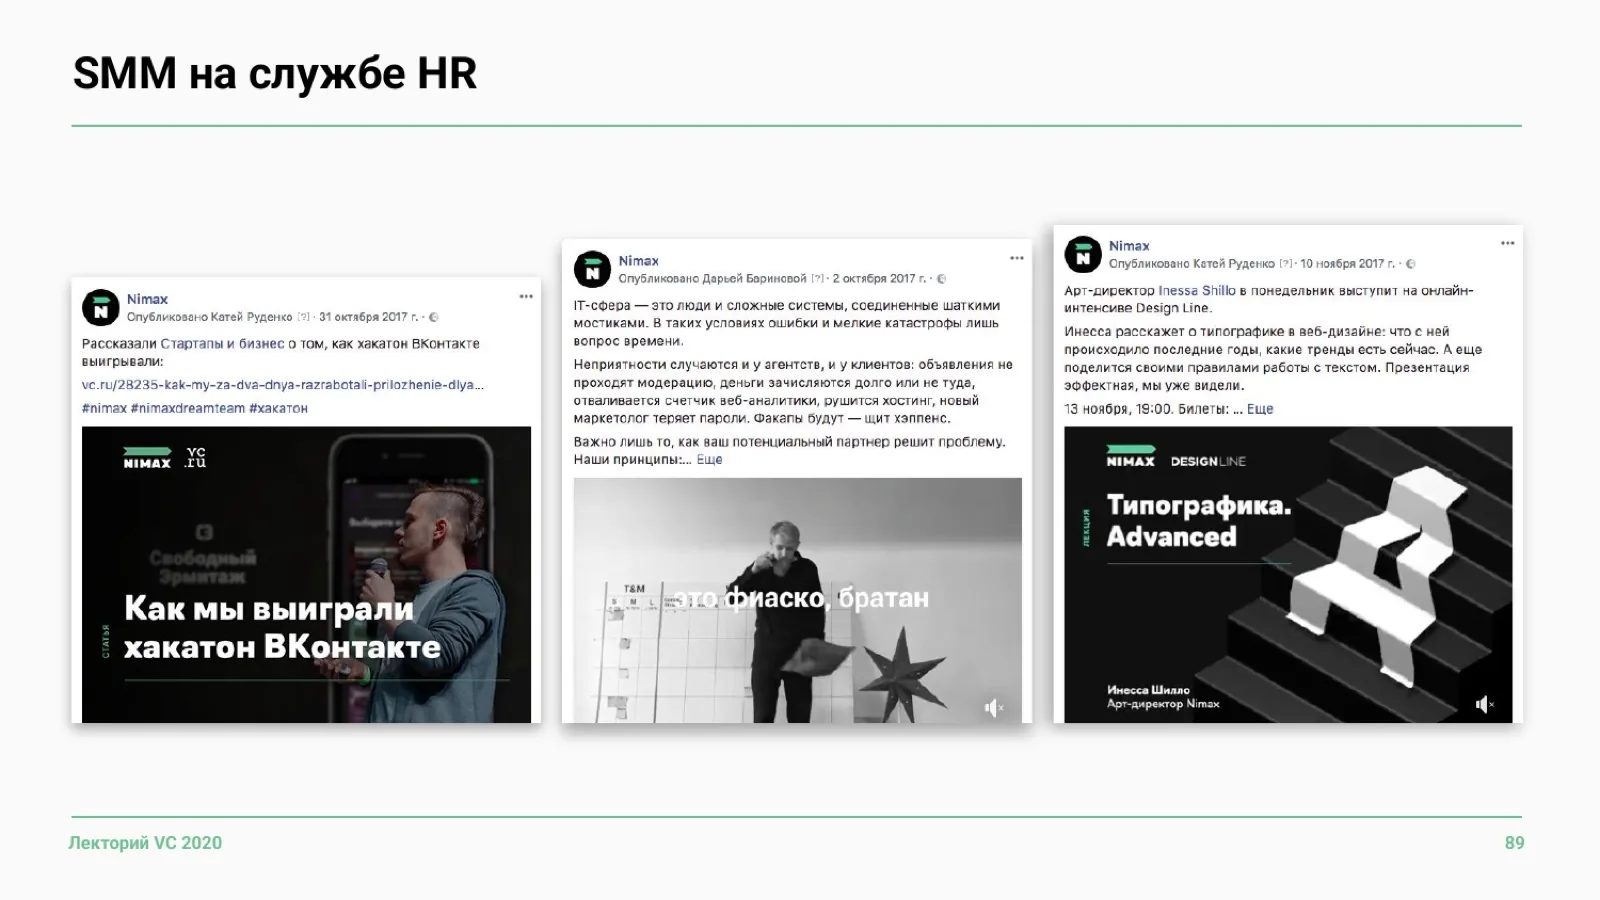Screen dimensions: 1600x900
Task: Unmute the 'это фиаско, братан' video
Action: coord(994,708)
